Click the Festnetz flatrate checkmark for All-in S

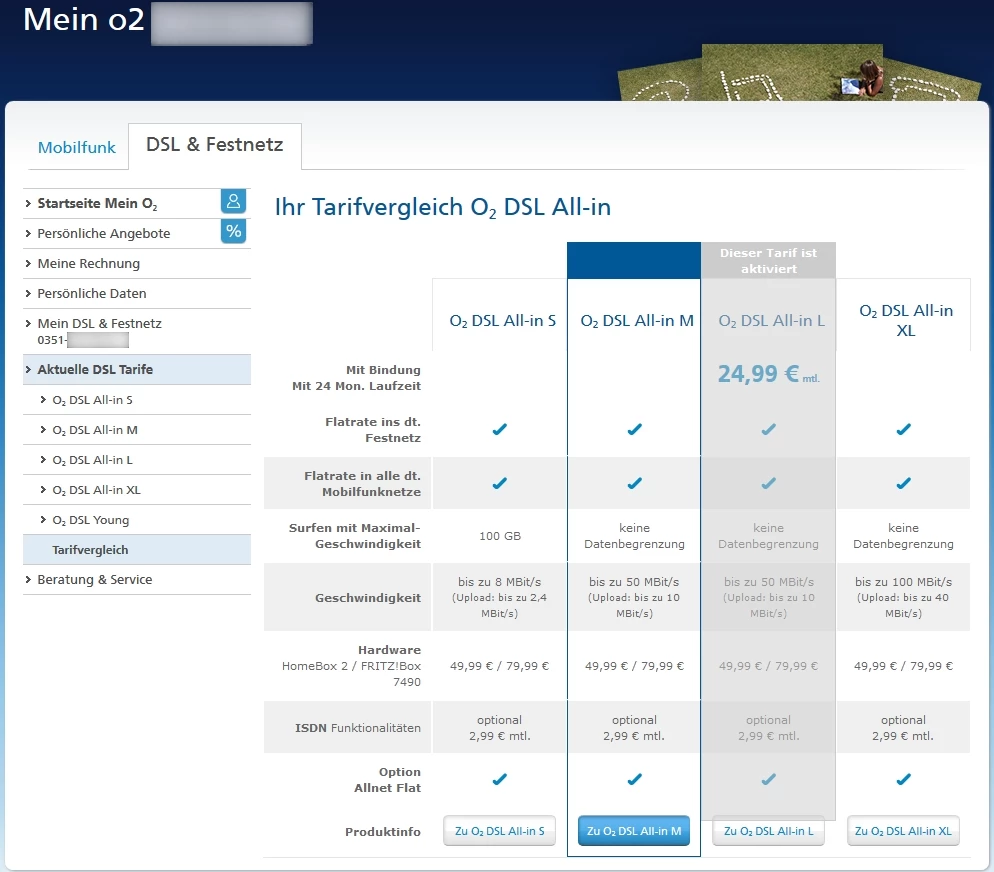(x=500, y=430)
